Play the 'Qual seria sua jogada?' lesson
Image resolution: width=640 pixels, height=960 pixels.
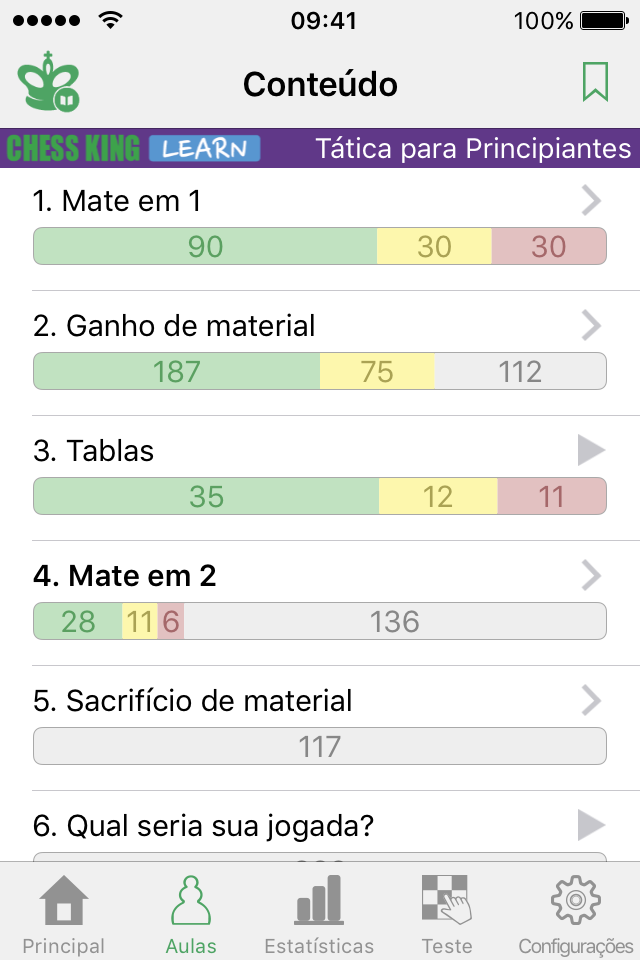[591, 825]
